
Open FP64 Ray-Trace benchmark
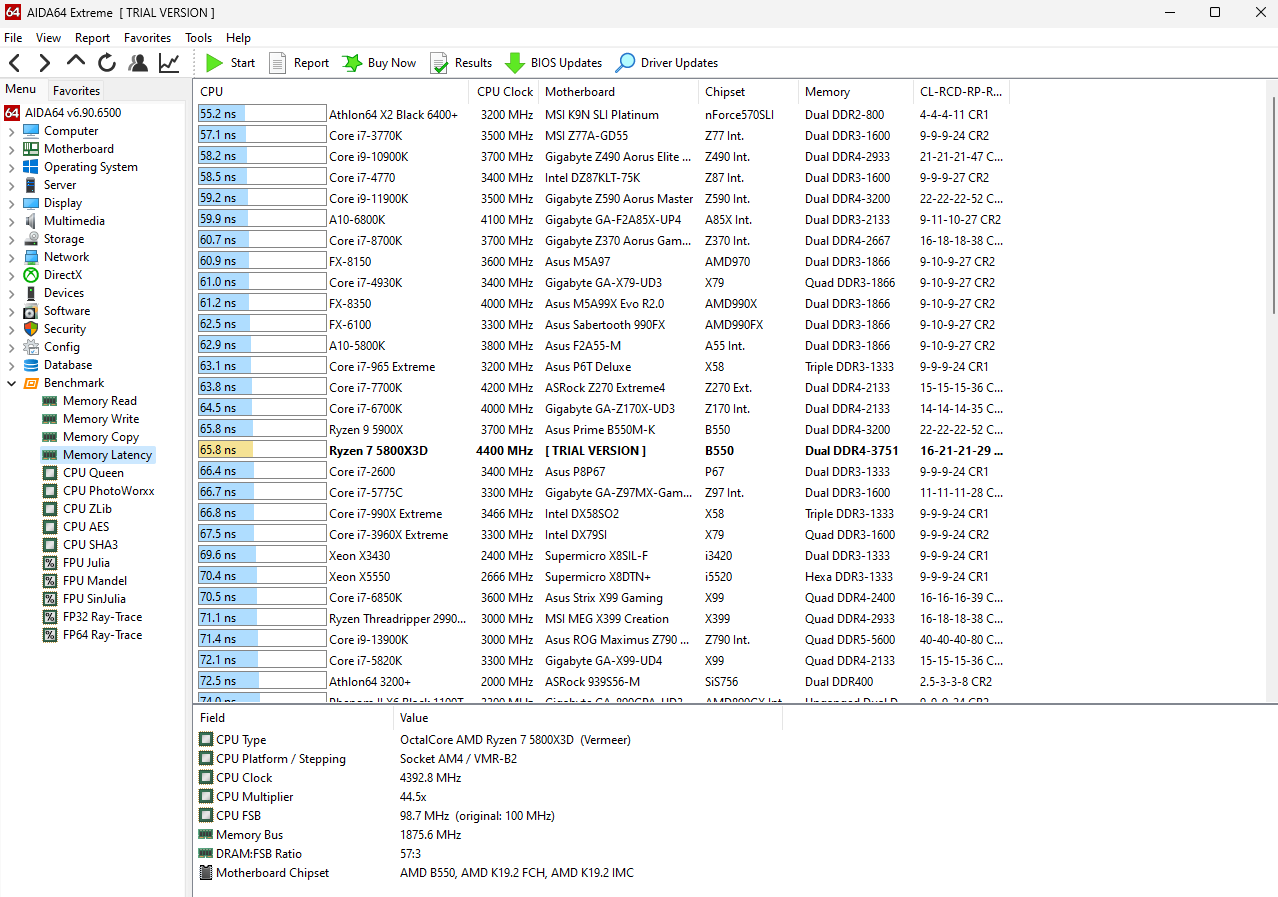[93, 635]
